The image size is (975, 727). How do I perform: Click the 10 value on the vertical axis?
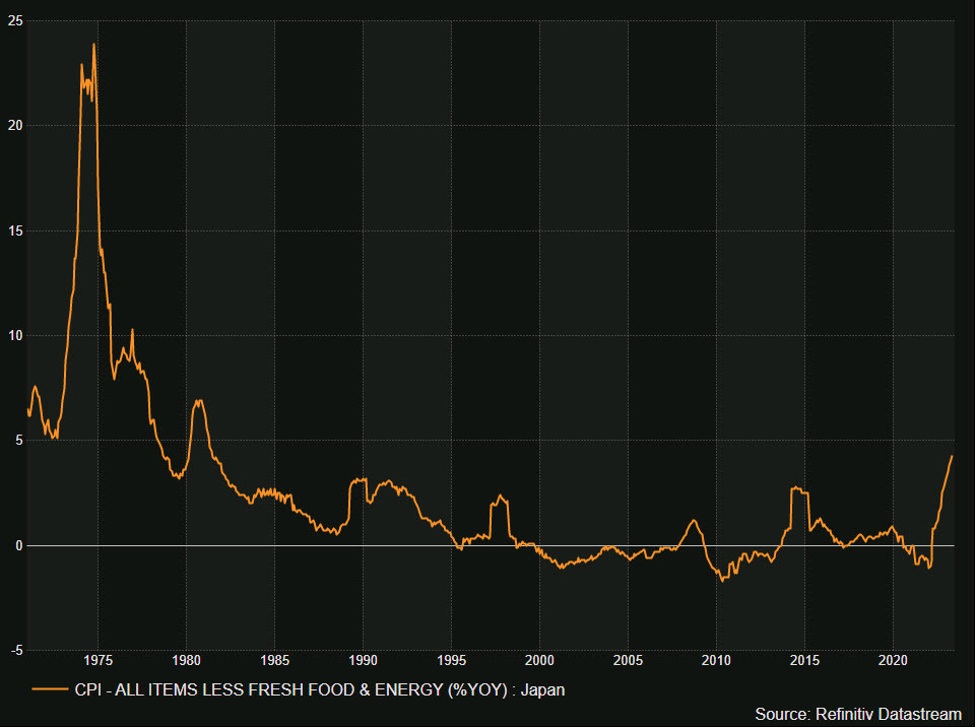point(15,336)
